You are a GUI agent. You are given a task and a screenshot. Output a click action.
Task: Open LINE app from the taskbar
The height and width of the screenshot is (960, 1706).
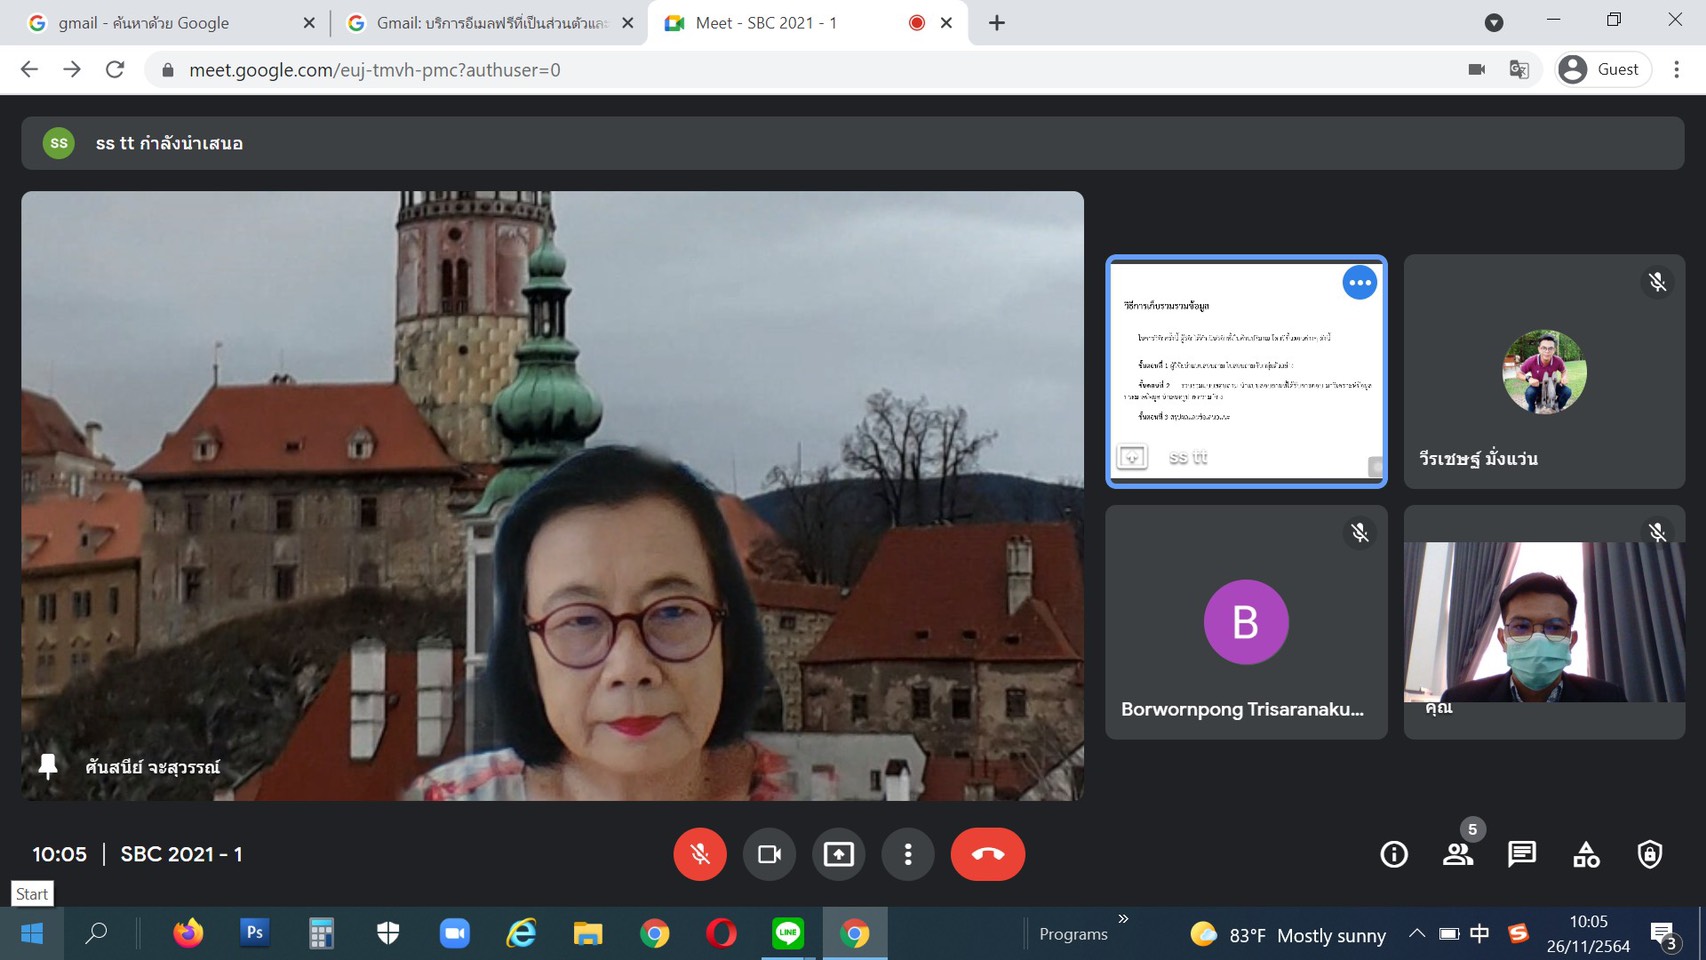tap(788, 934)
